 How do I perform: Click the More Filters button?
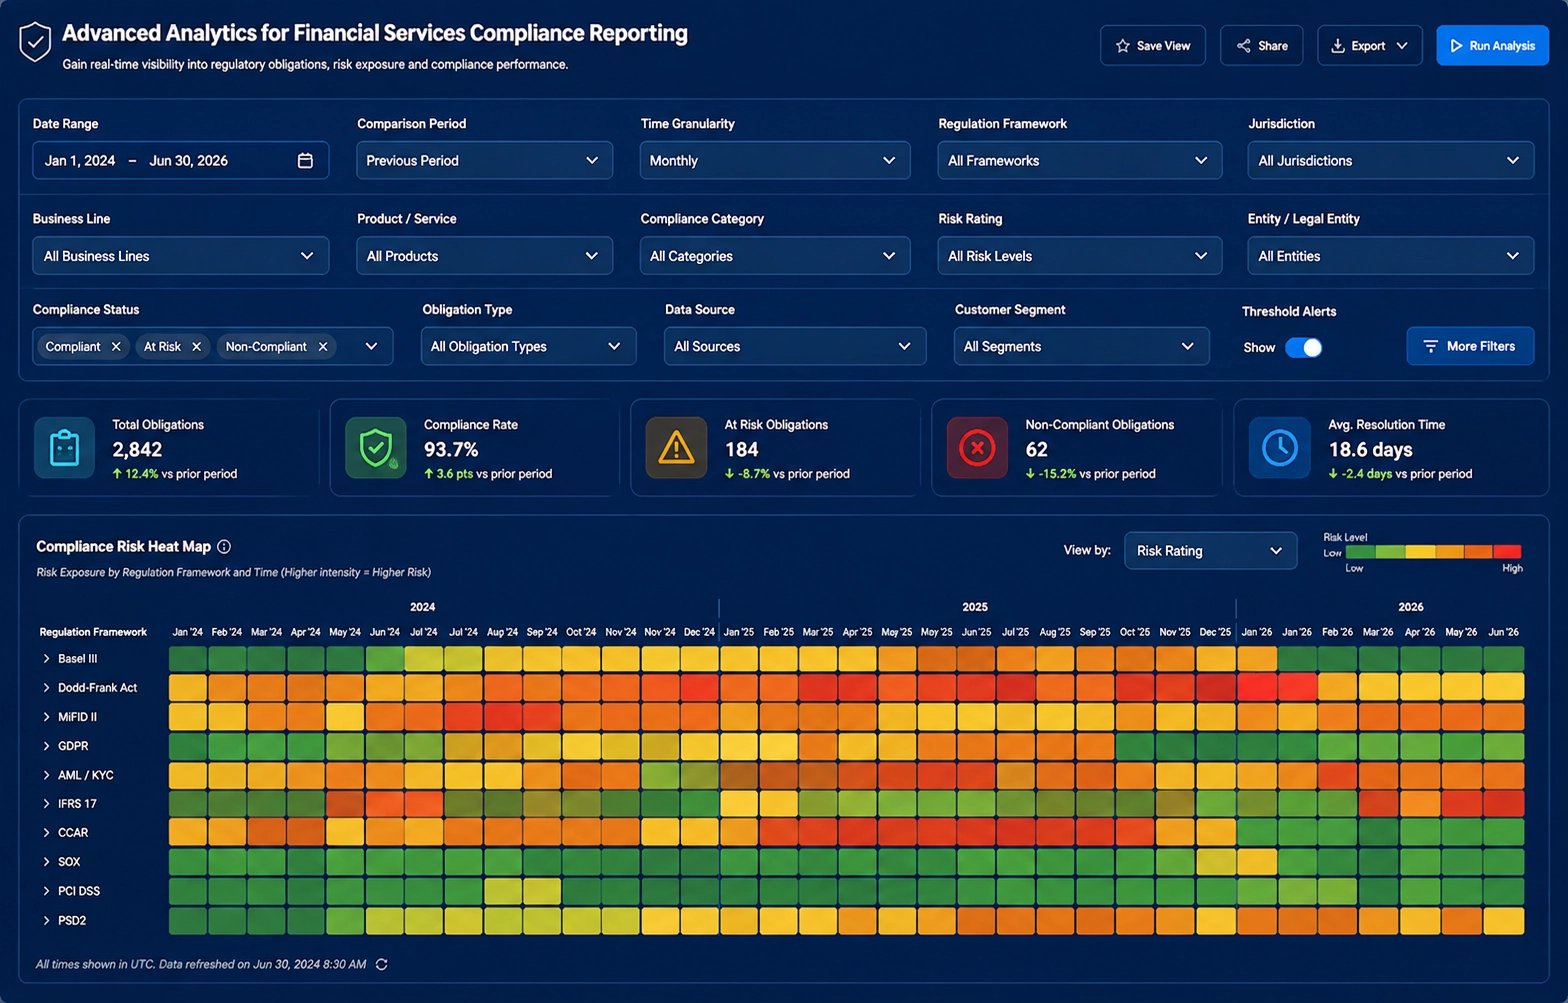pyautogui.click(x=1470, y=346)
